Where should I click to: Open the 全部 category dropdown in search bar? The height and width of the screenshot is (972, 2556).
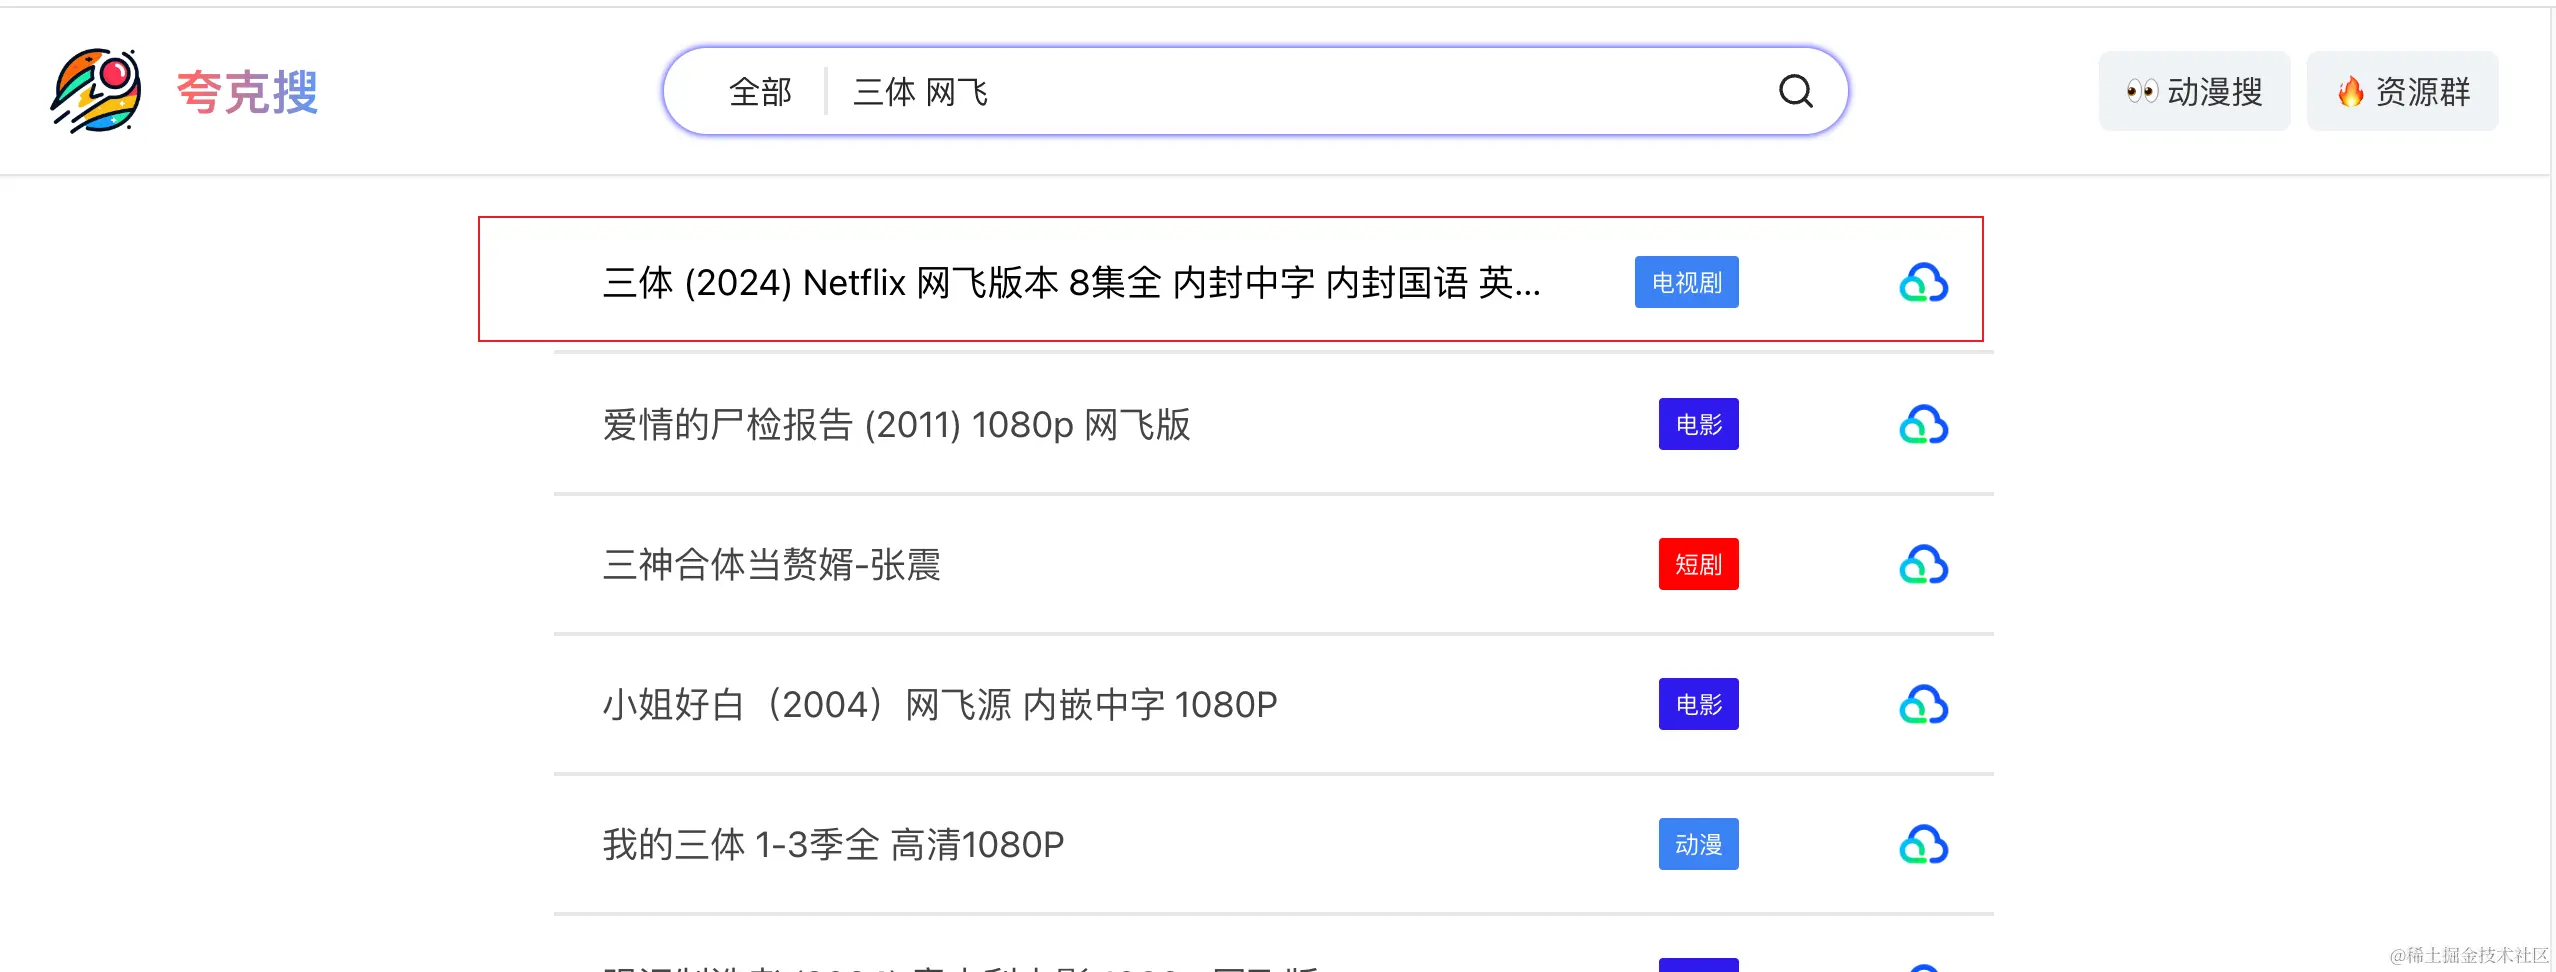[x=760, y=92]
